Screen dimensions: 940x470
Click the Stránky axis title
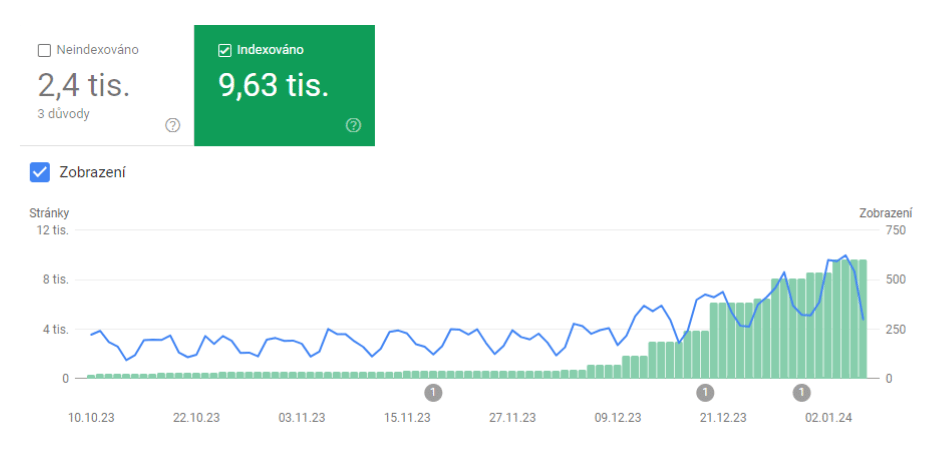pyautogui.click(x=49, y=213)
